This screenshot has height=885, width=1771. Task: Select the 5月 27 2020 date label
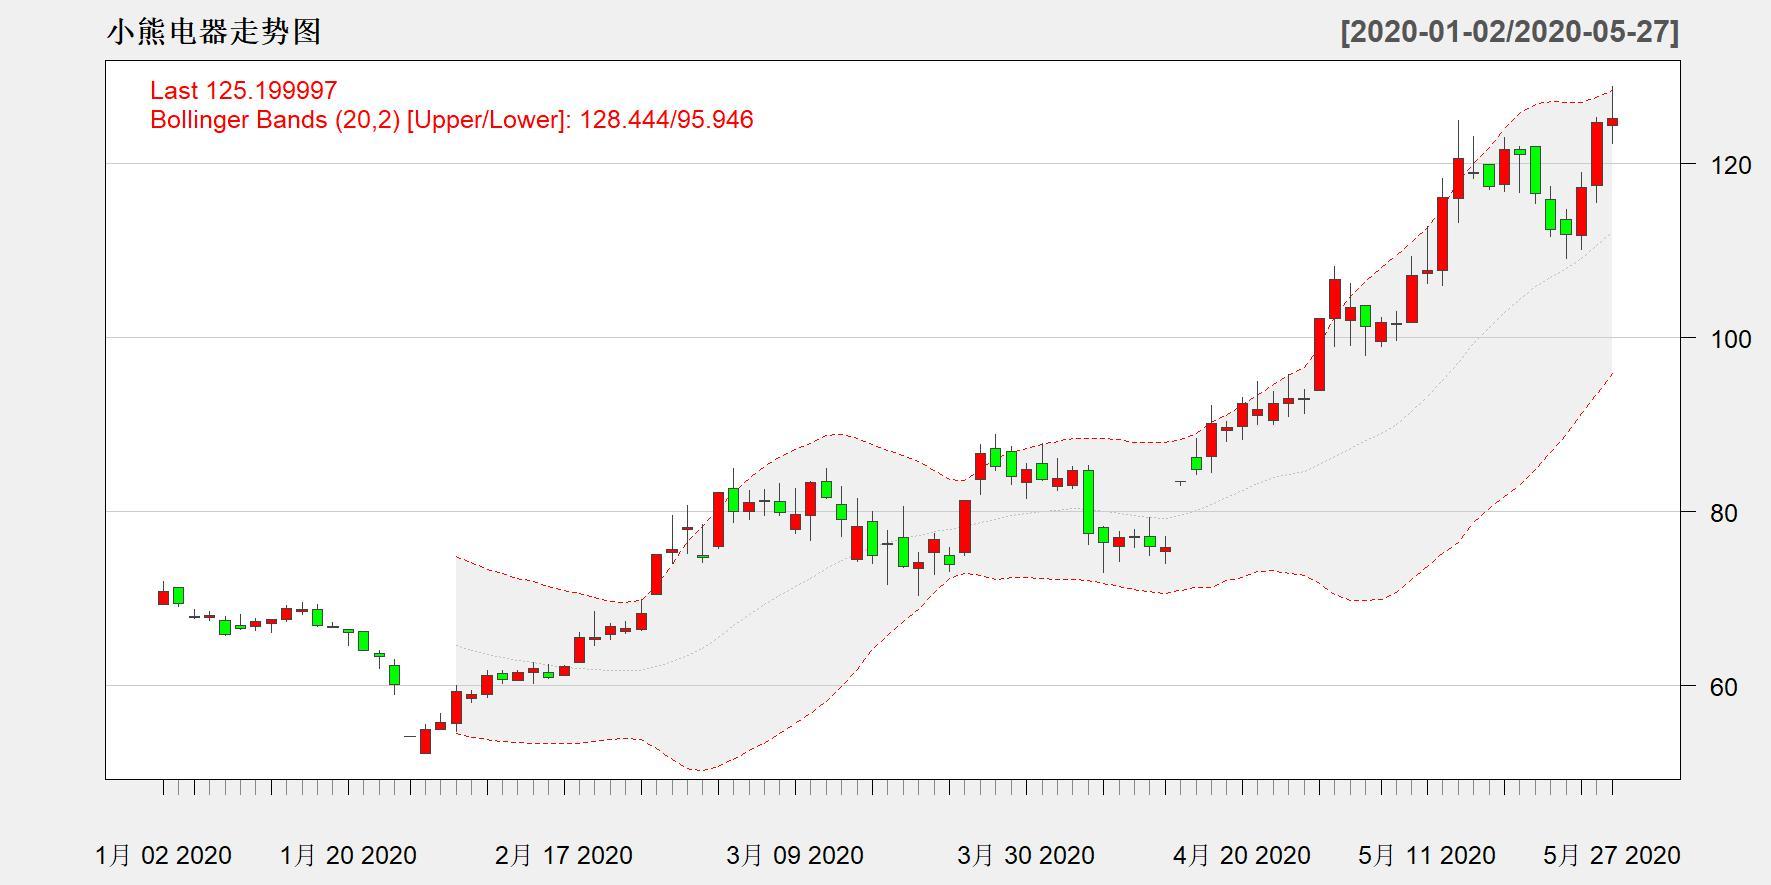pos(1612,856)
